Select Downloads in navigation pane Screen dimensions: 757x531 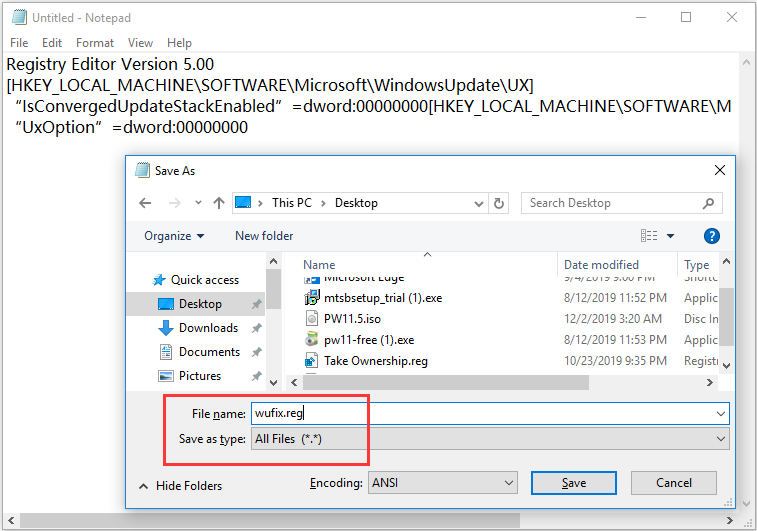(208, 328)
